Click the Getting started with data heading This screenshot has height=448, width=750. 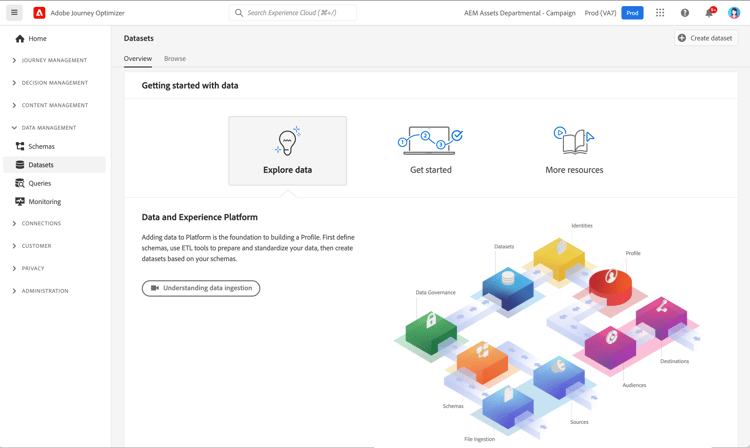190,86
